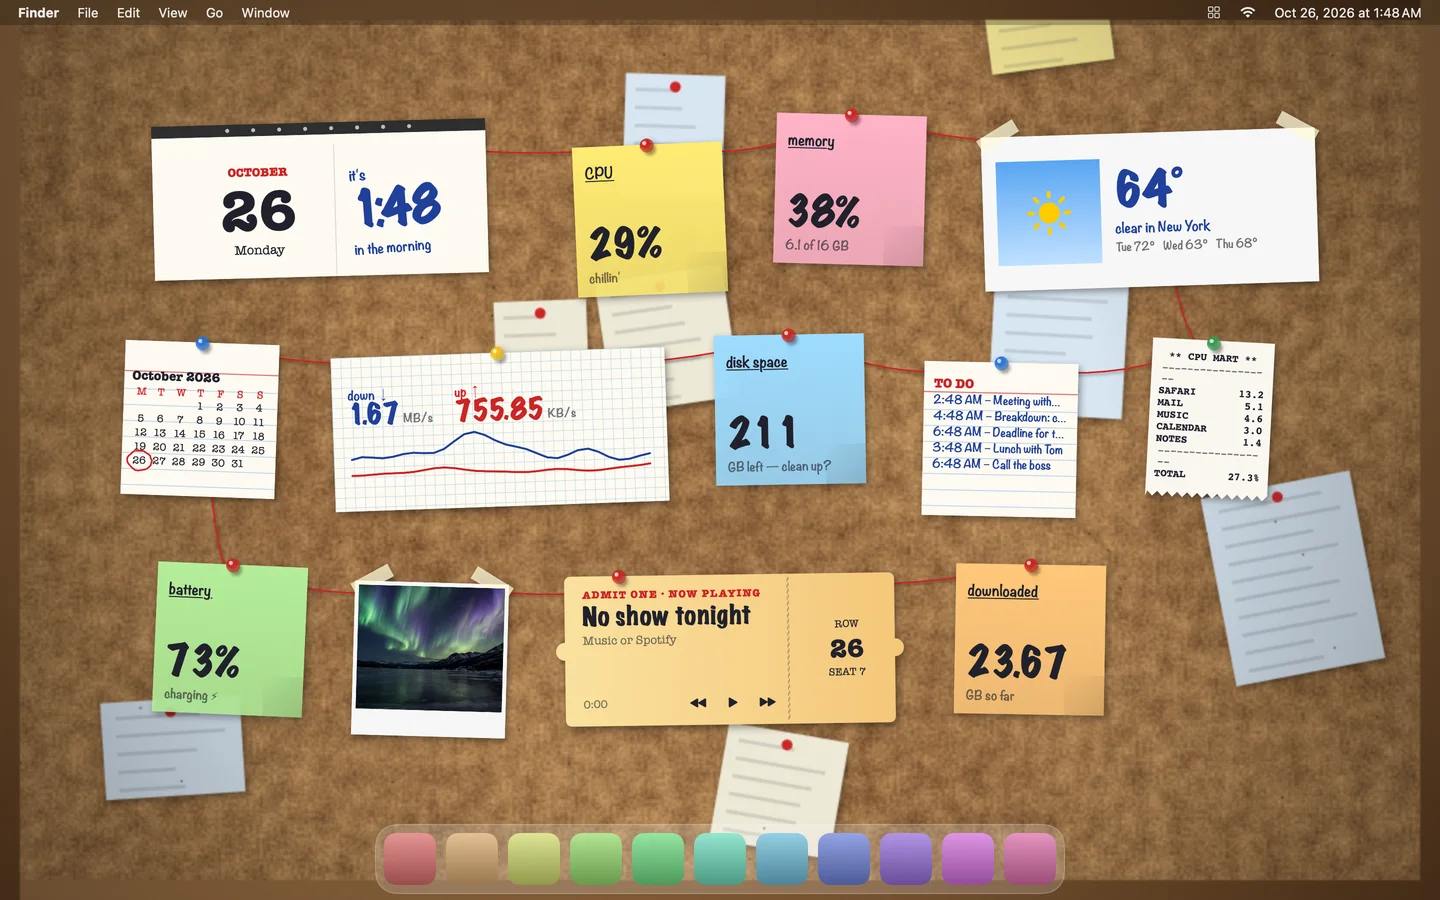
Task: Click "Music or Spotify" on the ticket
Action: coord(630,640)
